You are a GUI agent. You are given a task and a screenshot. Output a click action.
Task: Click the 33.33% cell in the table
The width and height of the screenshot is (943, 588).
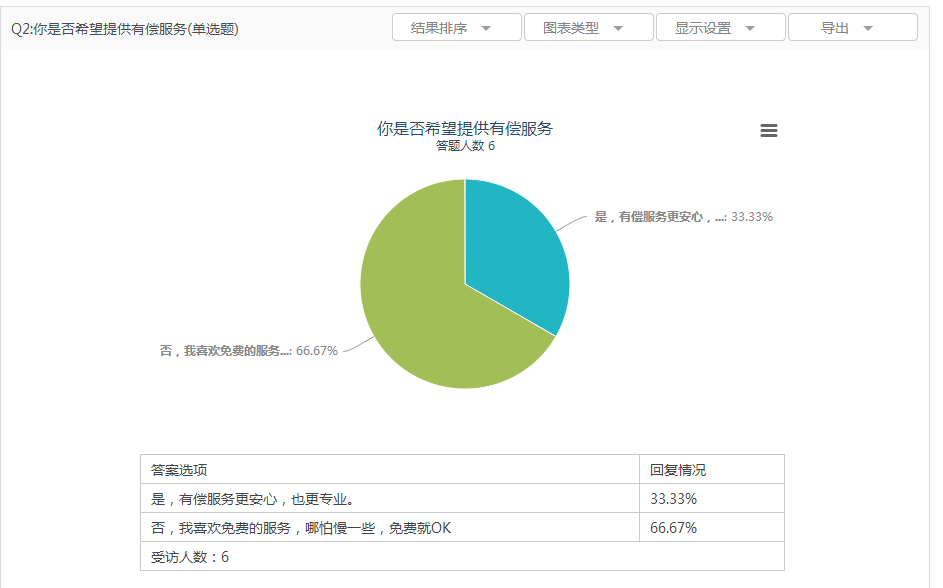tap(674, 498)
